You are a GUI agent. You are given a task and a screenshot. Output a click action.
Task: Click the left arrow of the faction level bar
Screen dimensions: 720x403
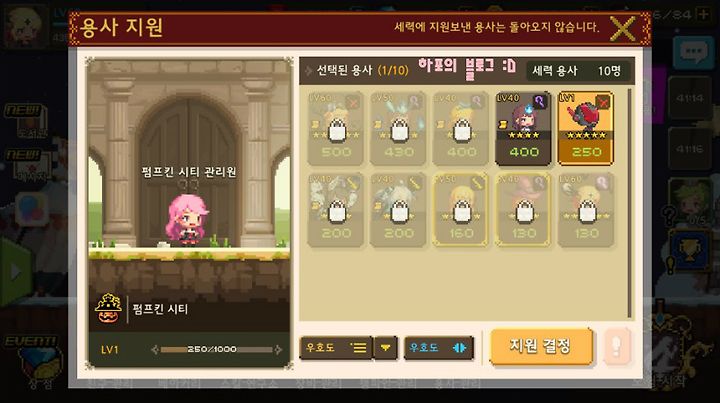click(155, 350)
